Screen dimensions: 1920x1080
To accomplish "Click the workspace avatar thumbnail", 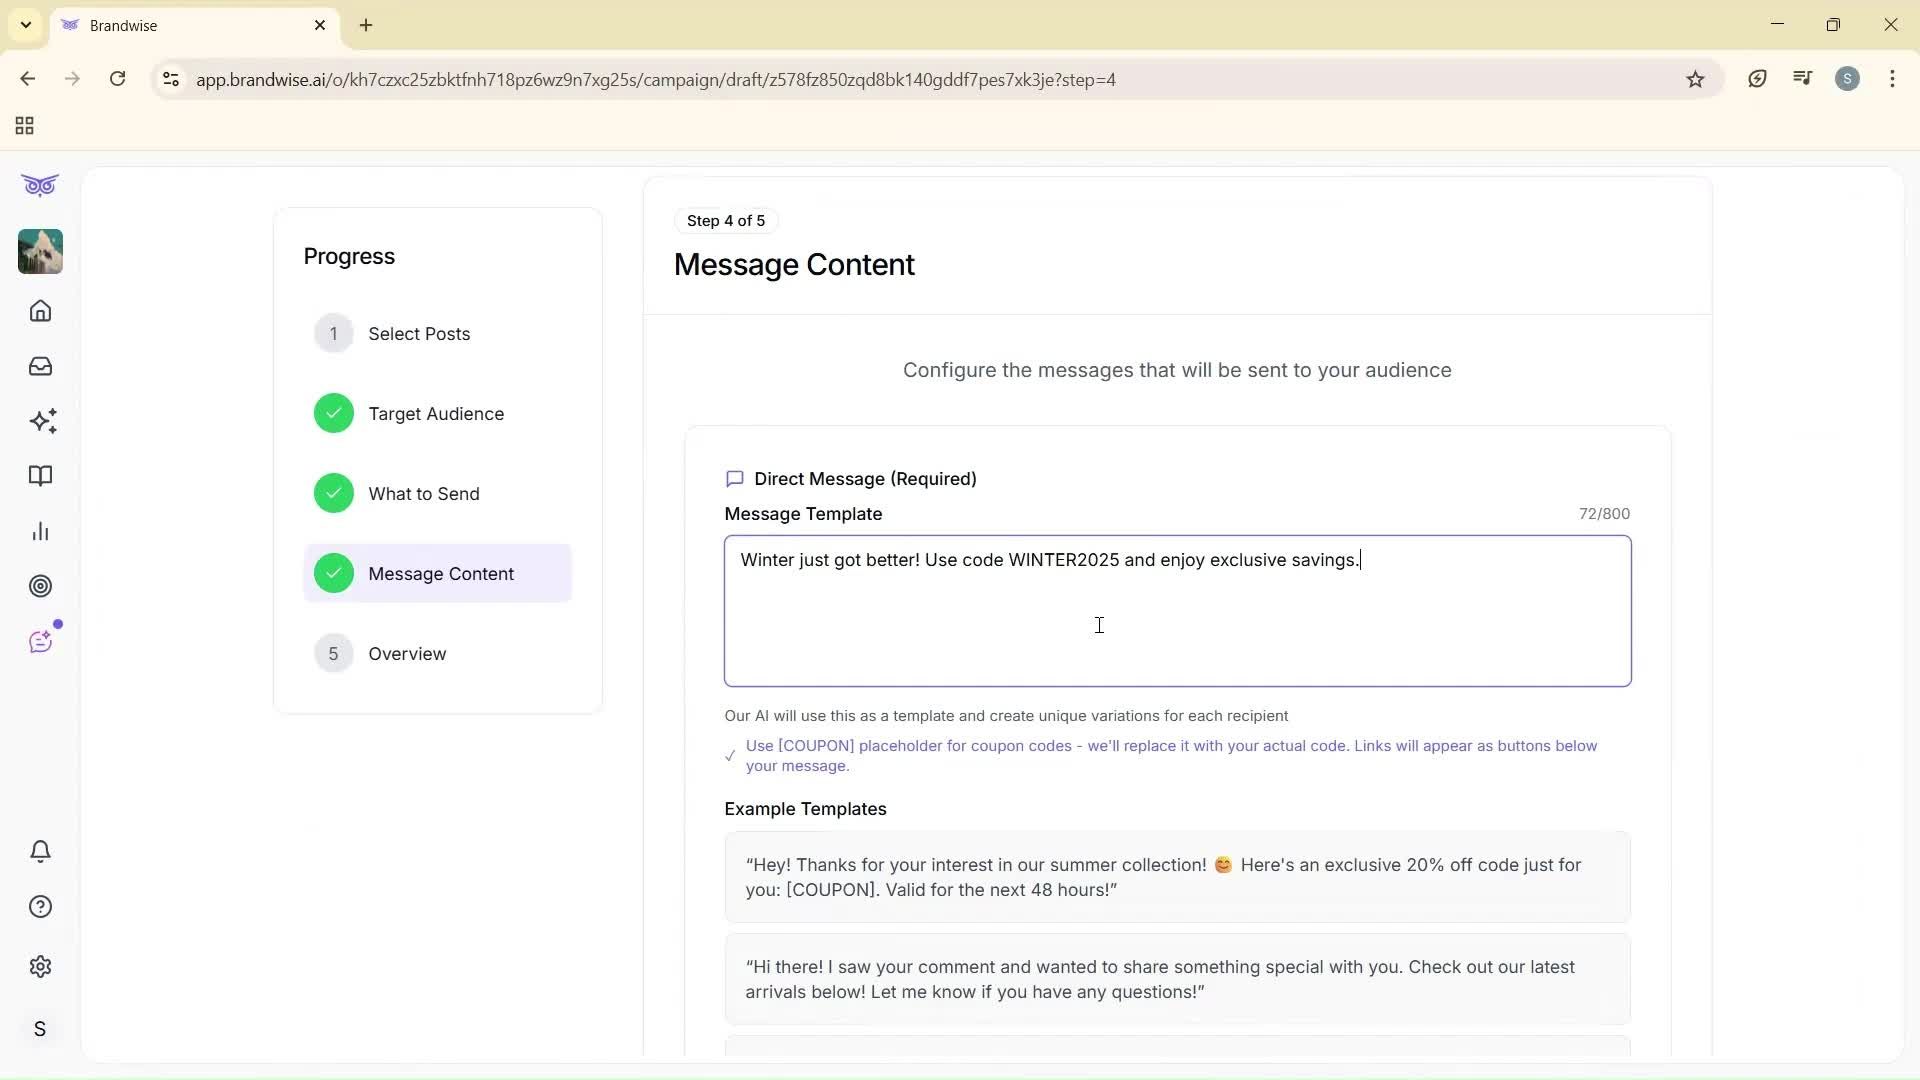I will tap(40, 251).
